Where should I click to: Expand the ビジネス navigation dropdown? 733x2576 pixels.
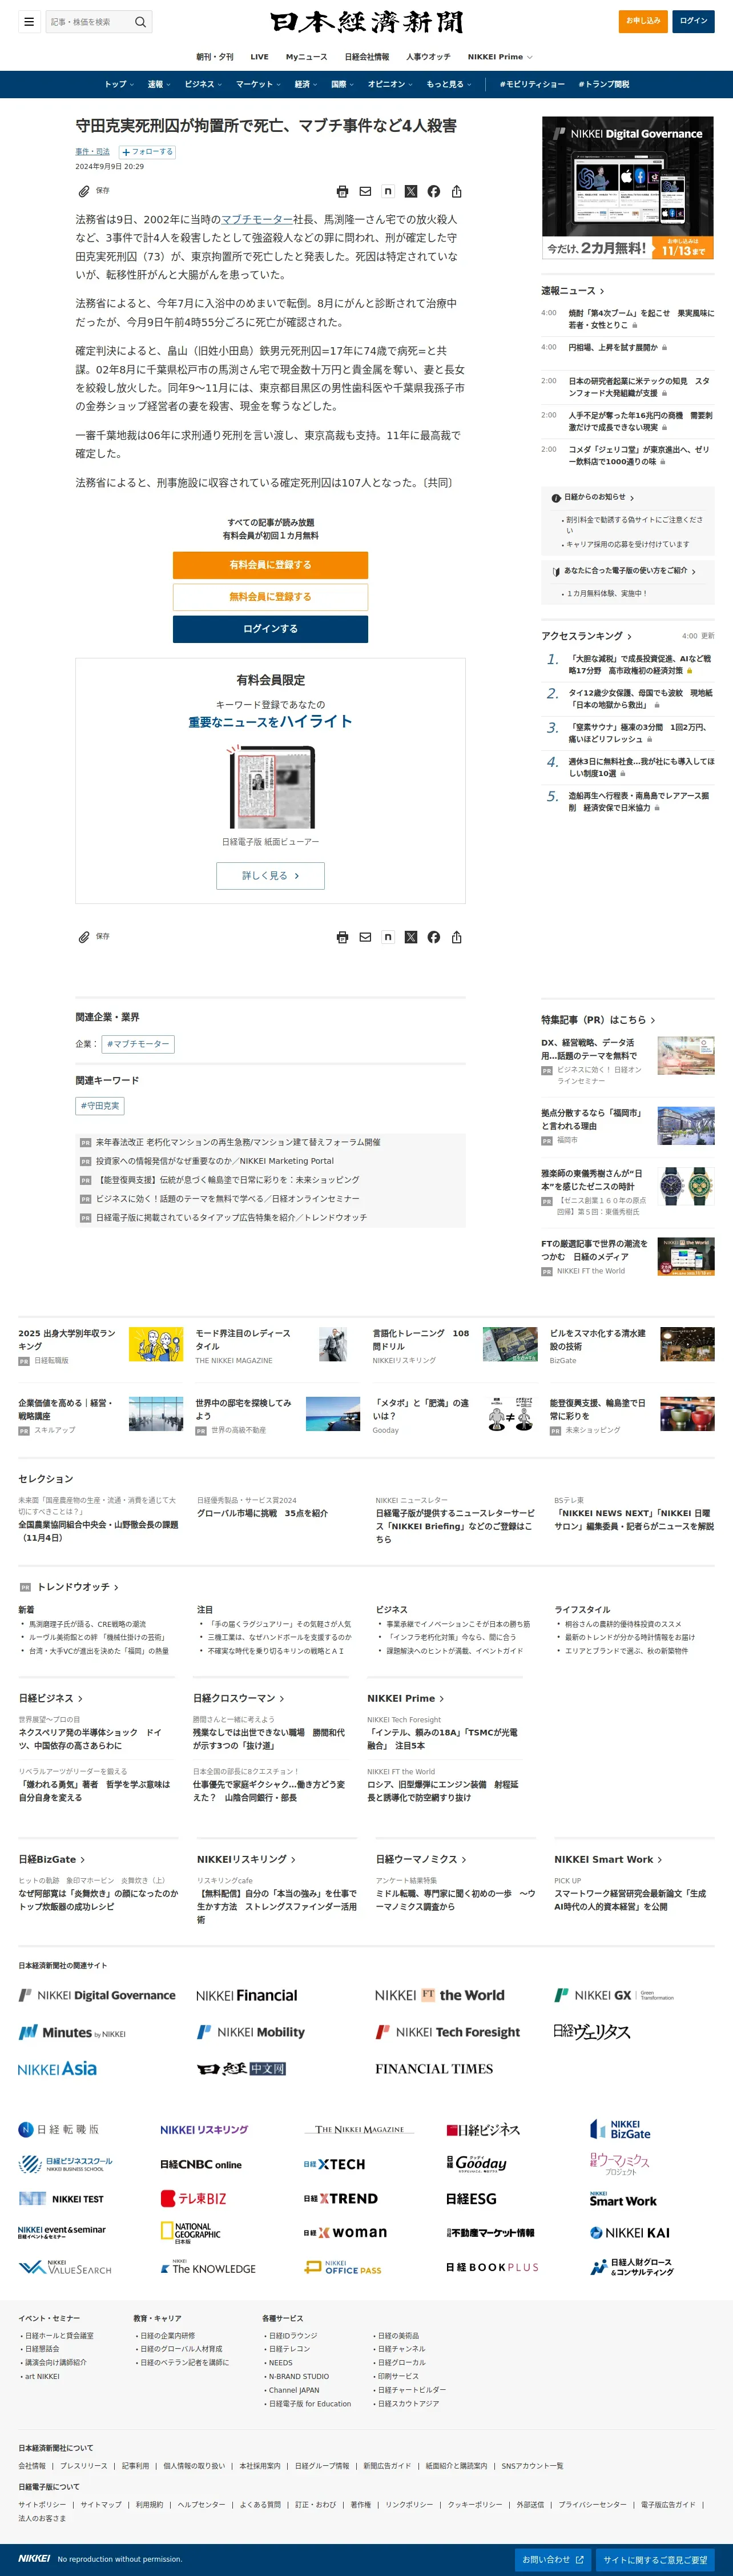[x=203, y=84]
